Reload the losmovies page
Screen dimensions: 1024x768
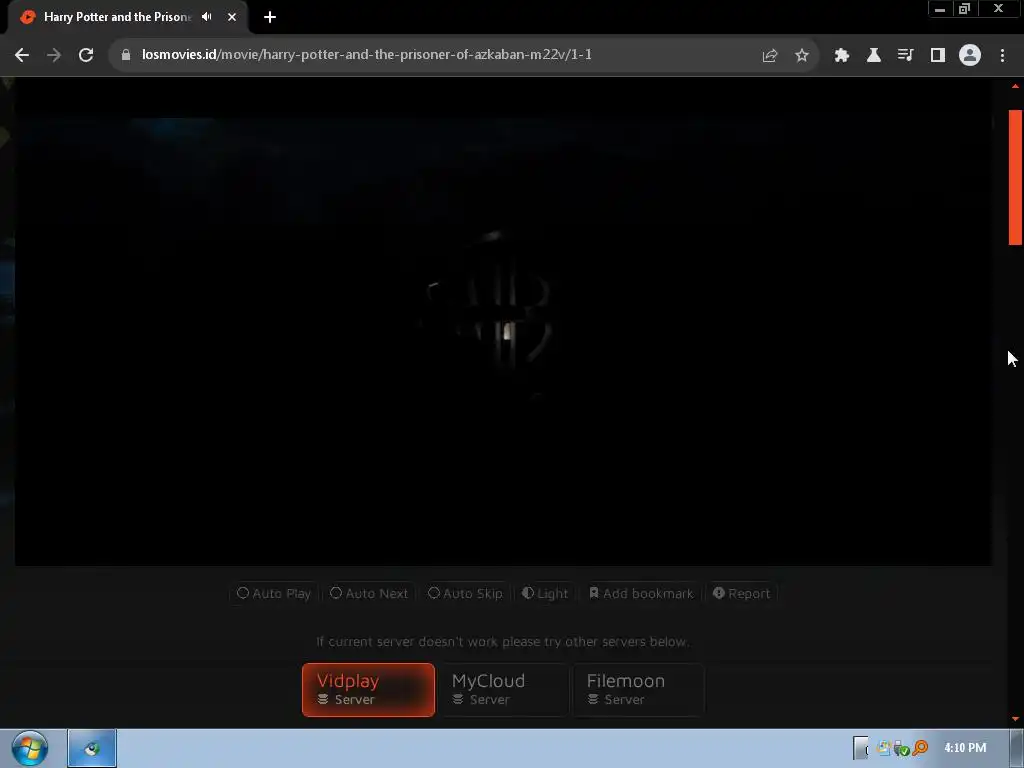click(x=86, y=55)
